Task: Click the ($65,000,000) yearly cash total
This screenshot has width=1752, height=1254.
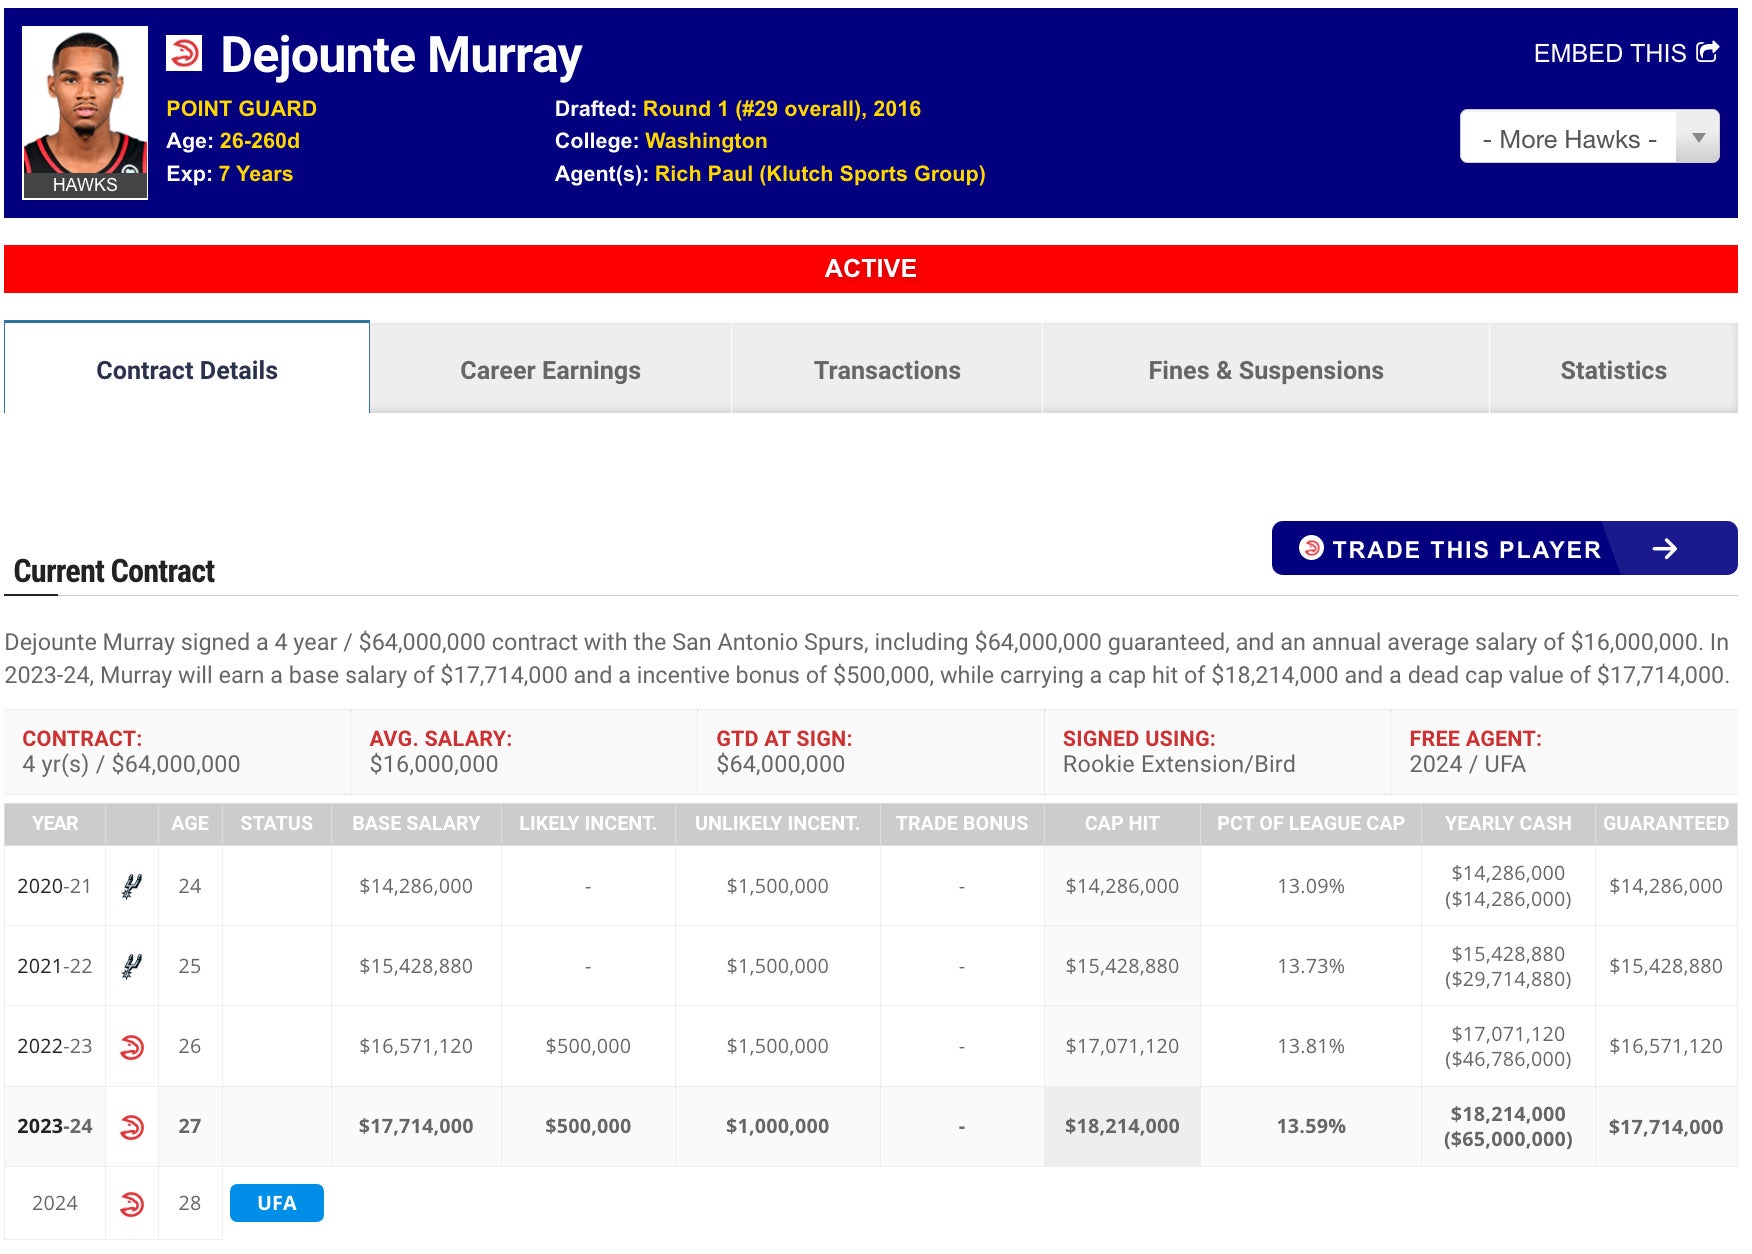Action: click(x=1508, y=1139)
